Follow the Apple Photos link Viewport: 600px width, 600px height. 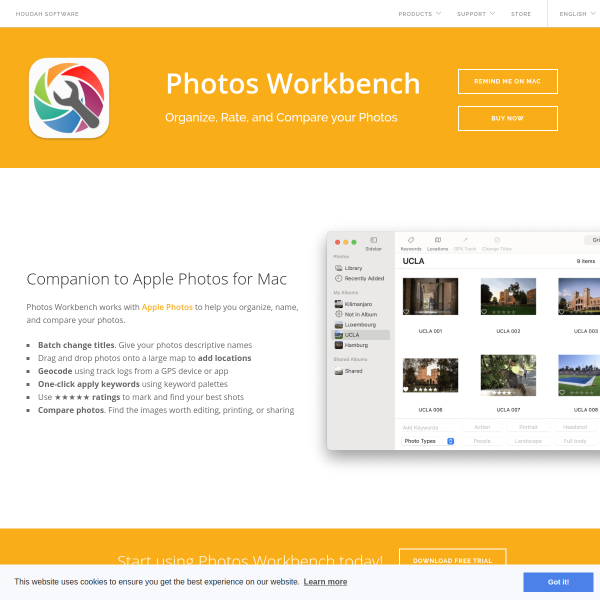[167, 307]
